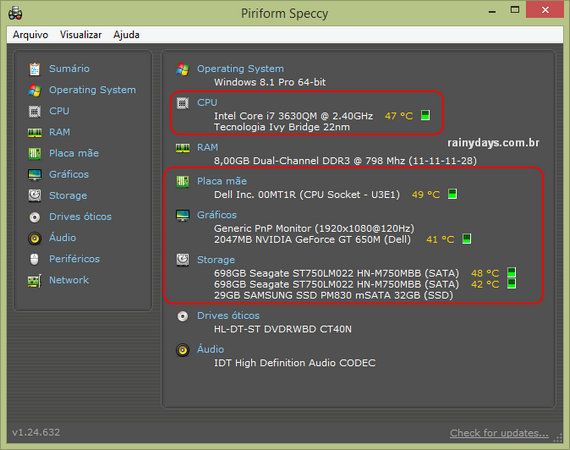
Task: Open the Gráficos heading link in summary
Action: pyautogui.click(x=217, y=215)
